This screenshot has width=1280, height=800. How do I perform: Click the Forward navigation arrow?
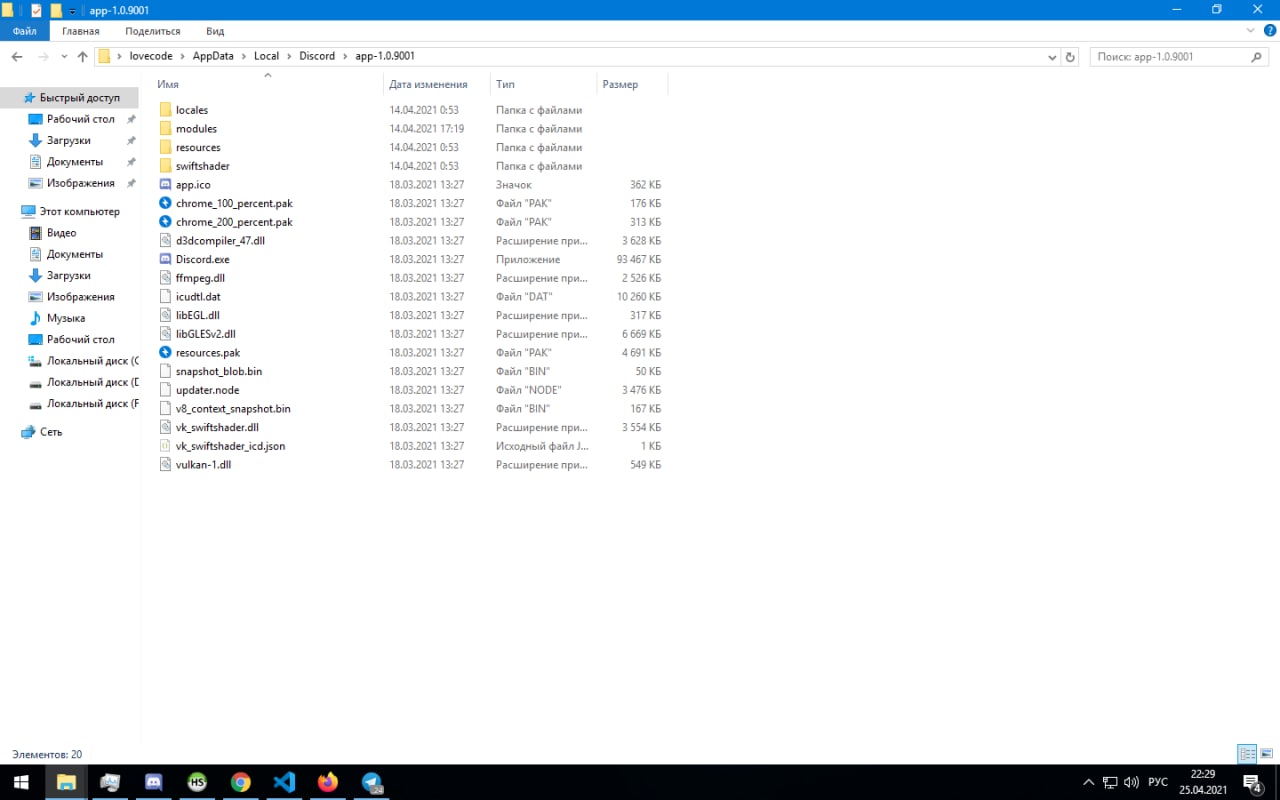(43, 57)
